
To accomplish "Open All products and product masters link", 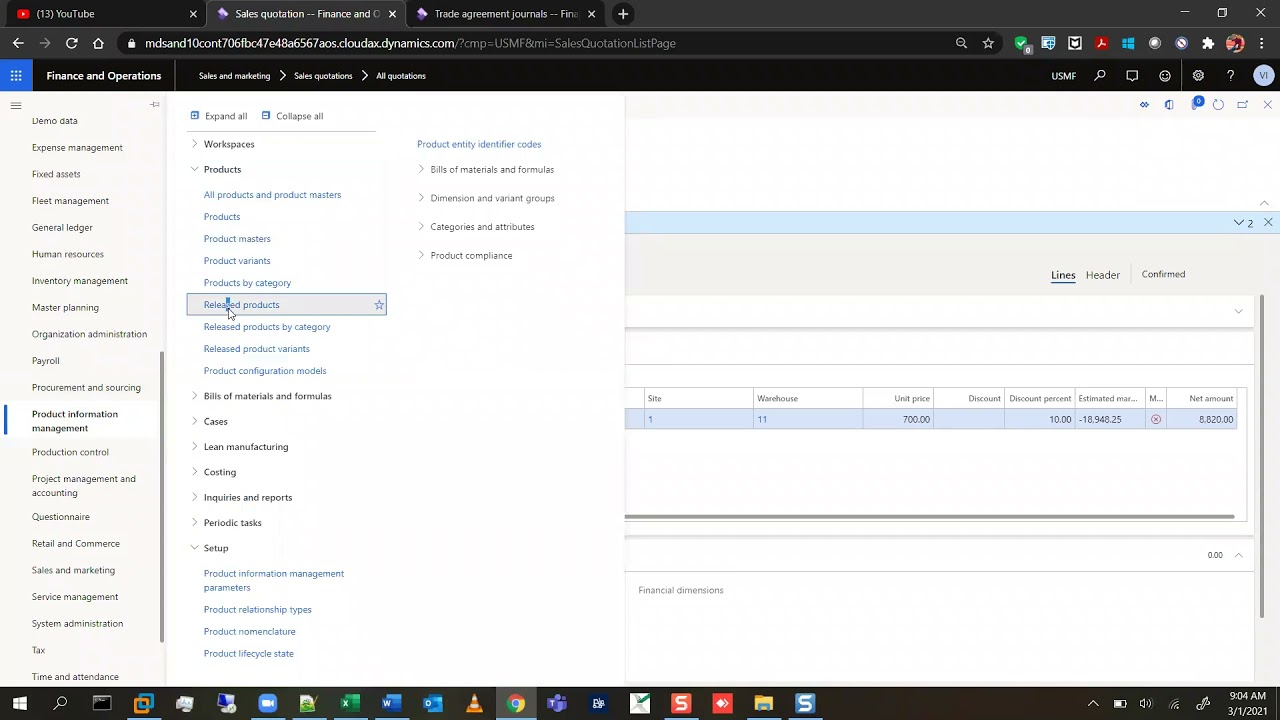I will click(272, 195).
